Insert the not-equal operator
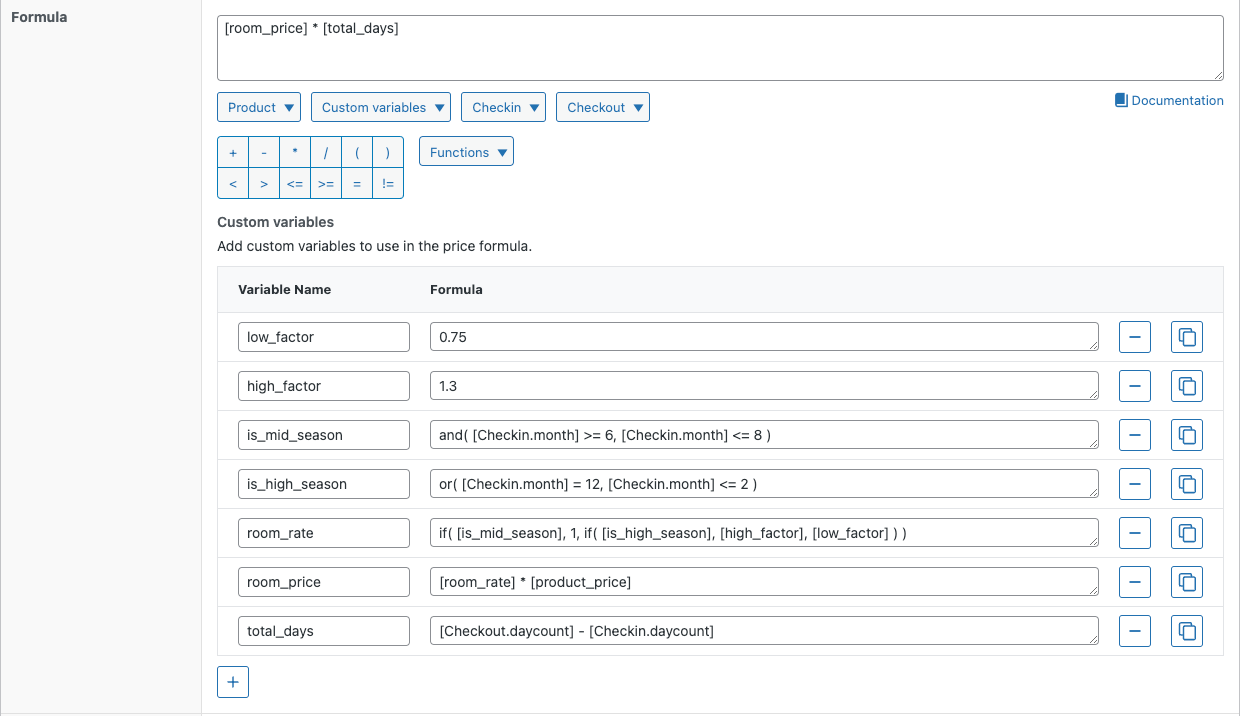 [x=388, y=184]
